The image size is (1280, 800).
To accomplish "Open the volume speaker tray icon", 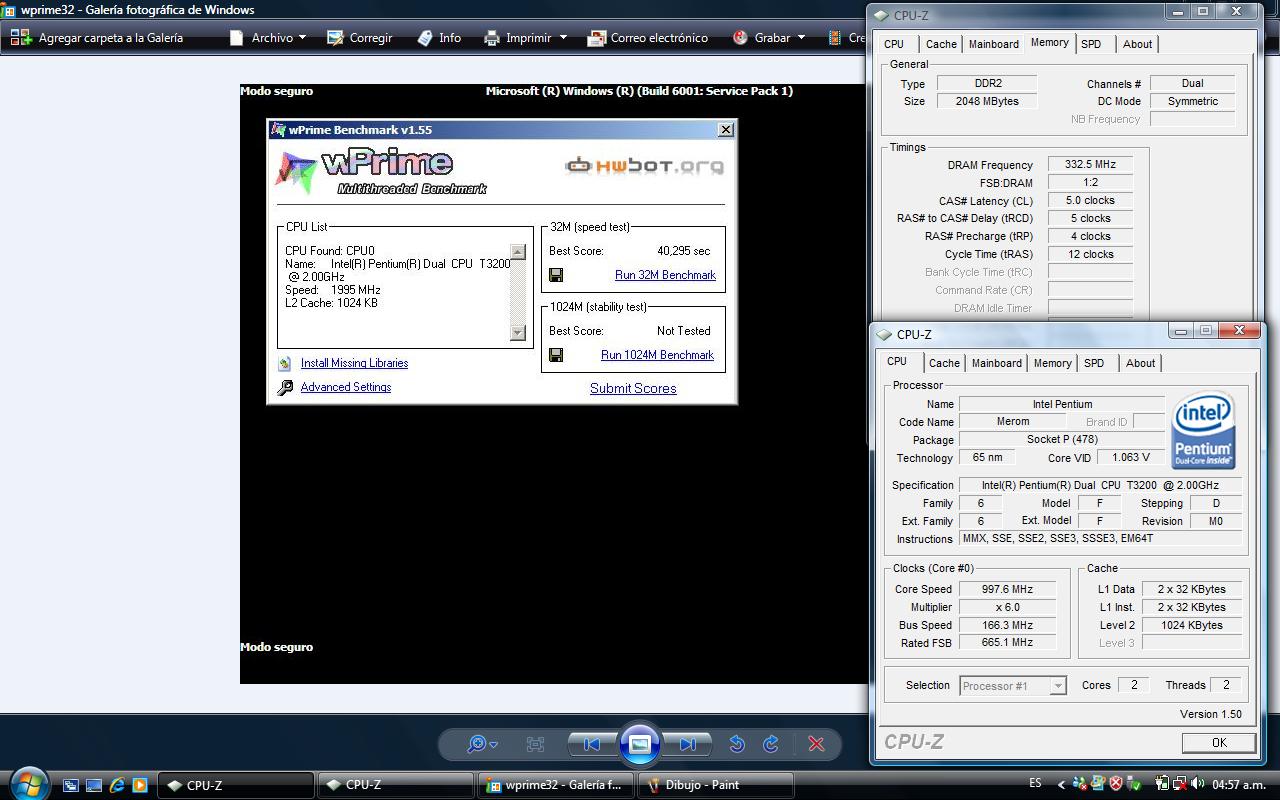I will pos(1197,785).
